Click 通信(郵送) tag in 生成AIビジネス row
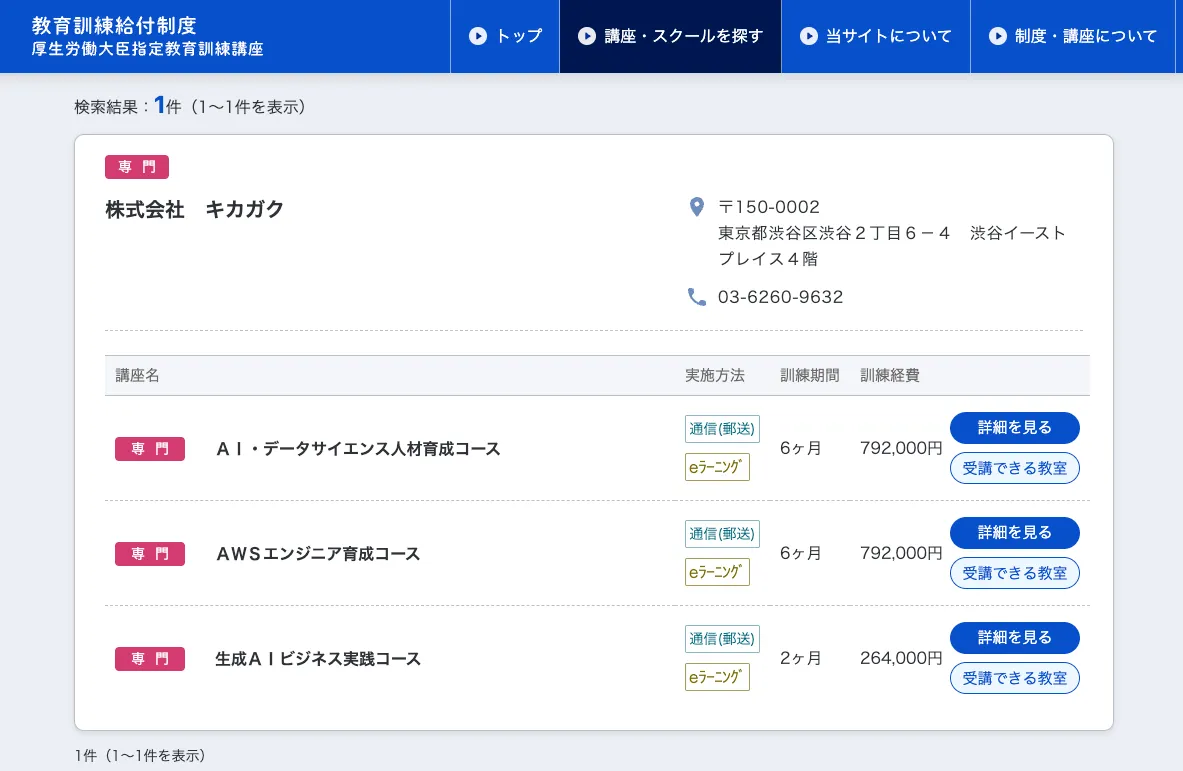Image resolution: width=1183 pixels, height=771 pixels. [x=722, y=638]
